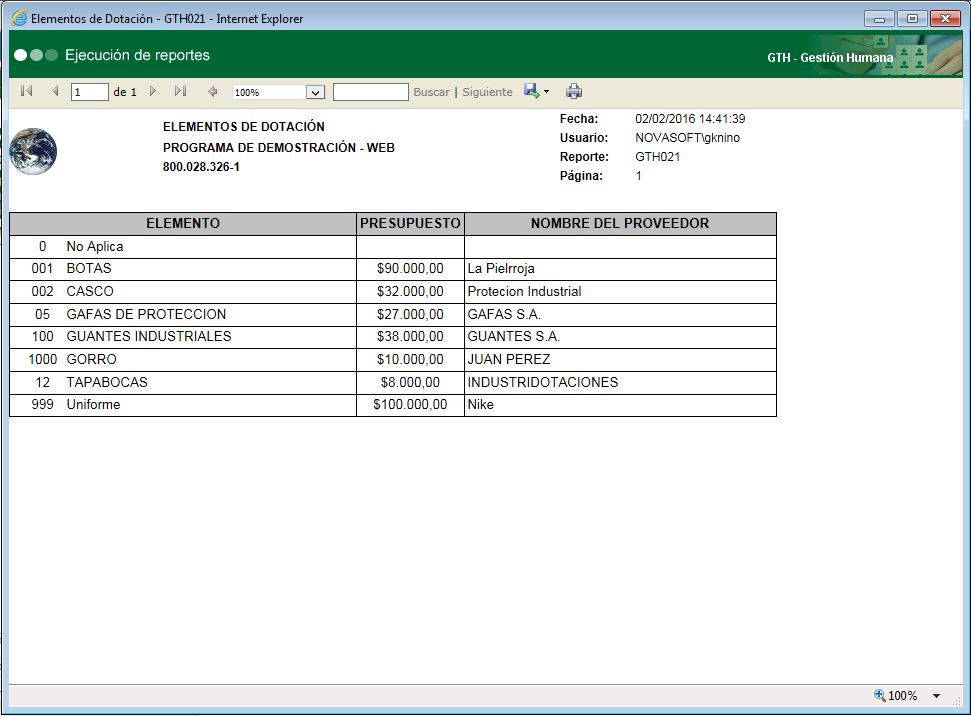Click the go back to parent report arrow
The width and height of the screenshot is (971, 716).
pos(212,91)
